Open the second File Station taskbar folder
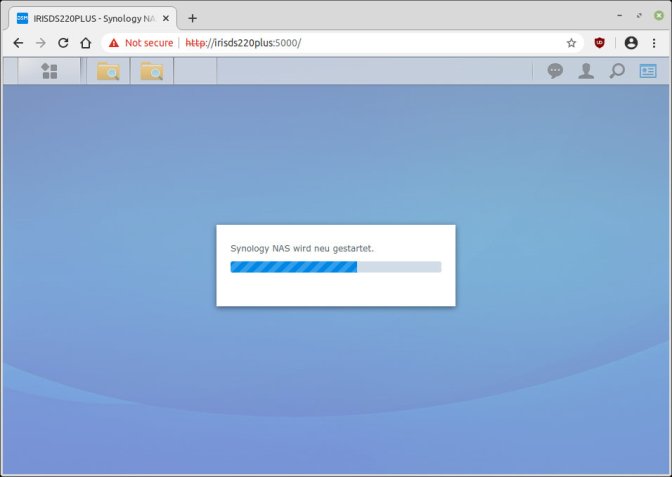672x477 pixels. coord(152,71)
